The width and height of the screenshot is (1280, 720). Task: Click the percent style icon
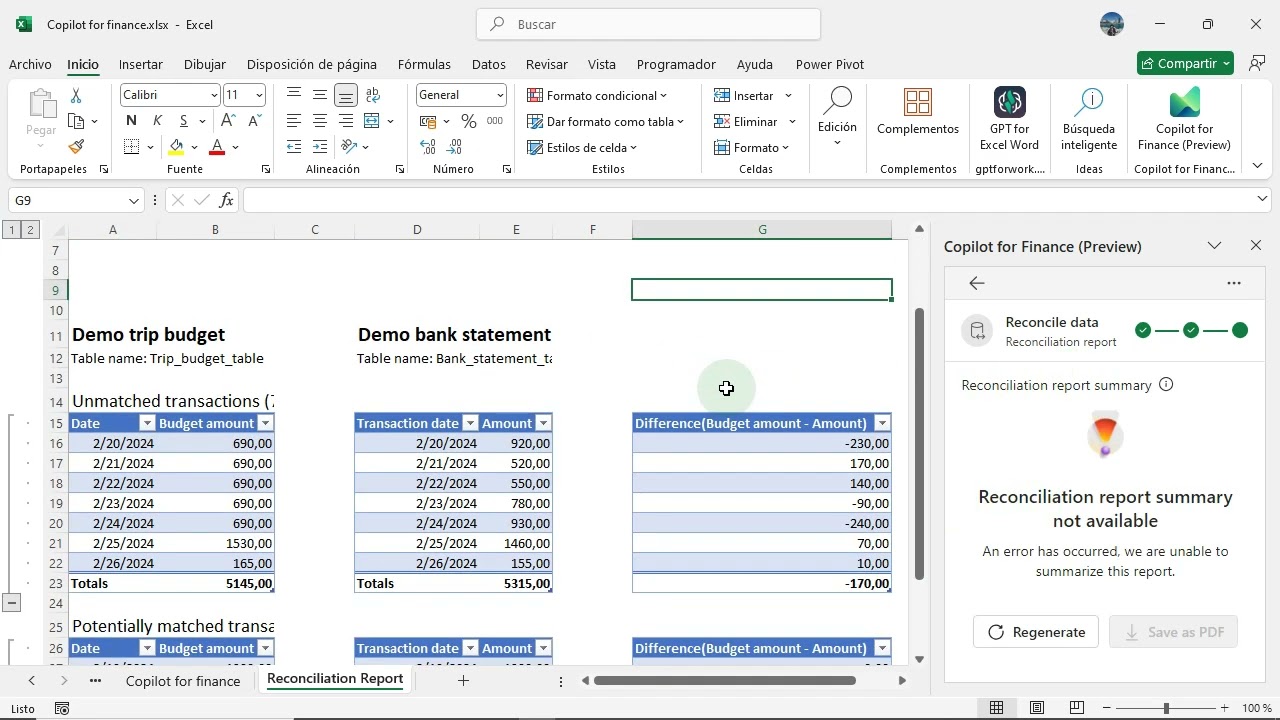click(468, 121)
